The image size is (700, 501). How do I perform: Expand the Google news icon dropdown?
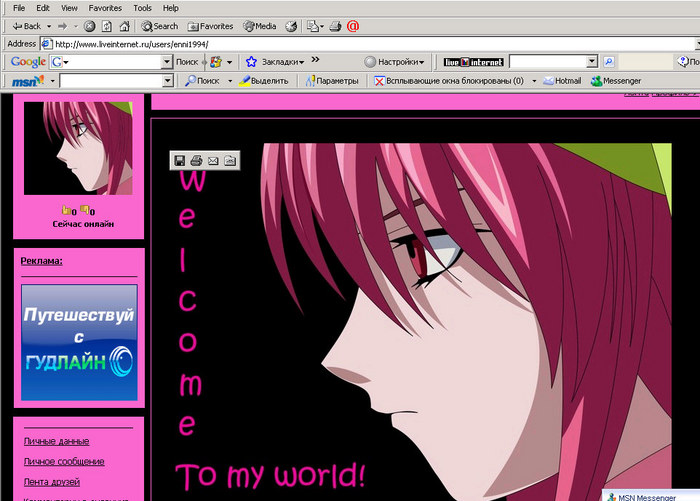pyautogui.click(x=229, y=62)
